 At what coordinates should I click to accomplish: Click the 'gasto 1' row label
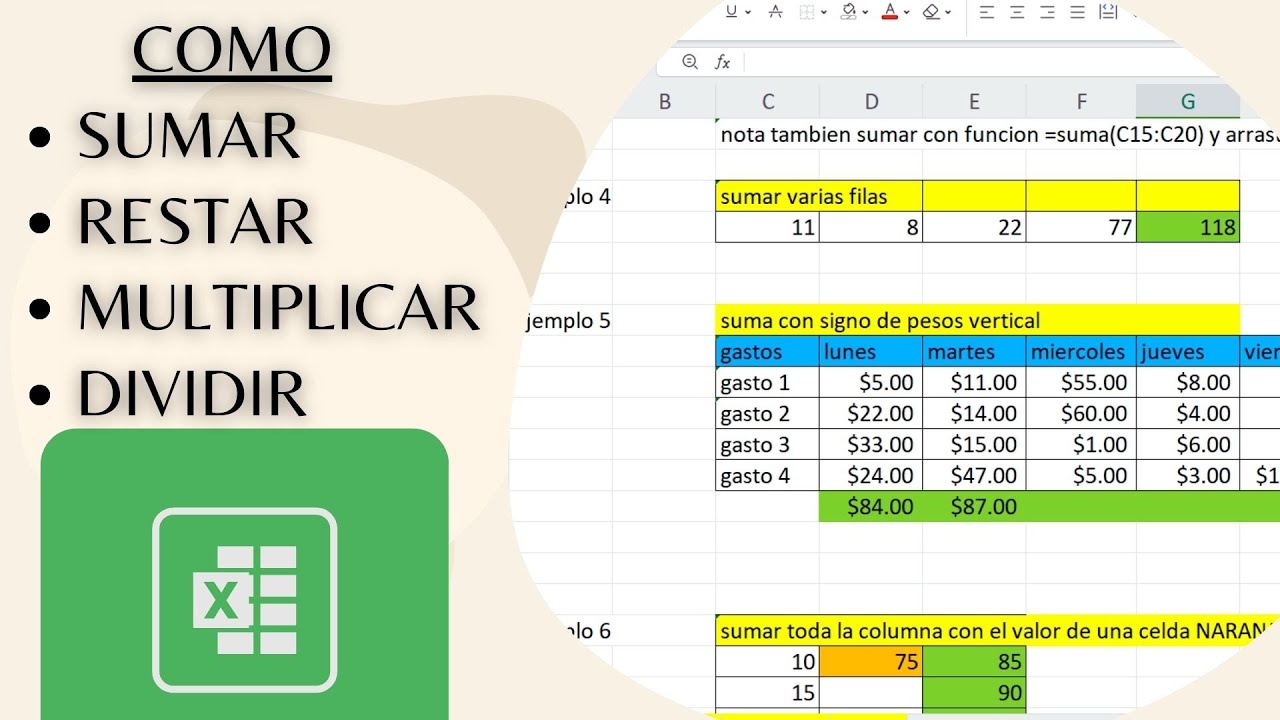pos(768,382)
